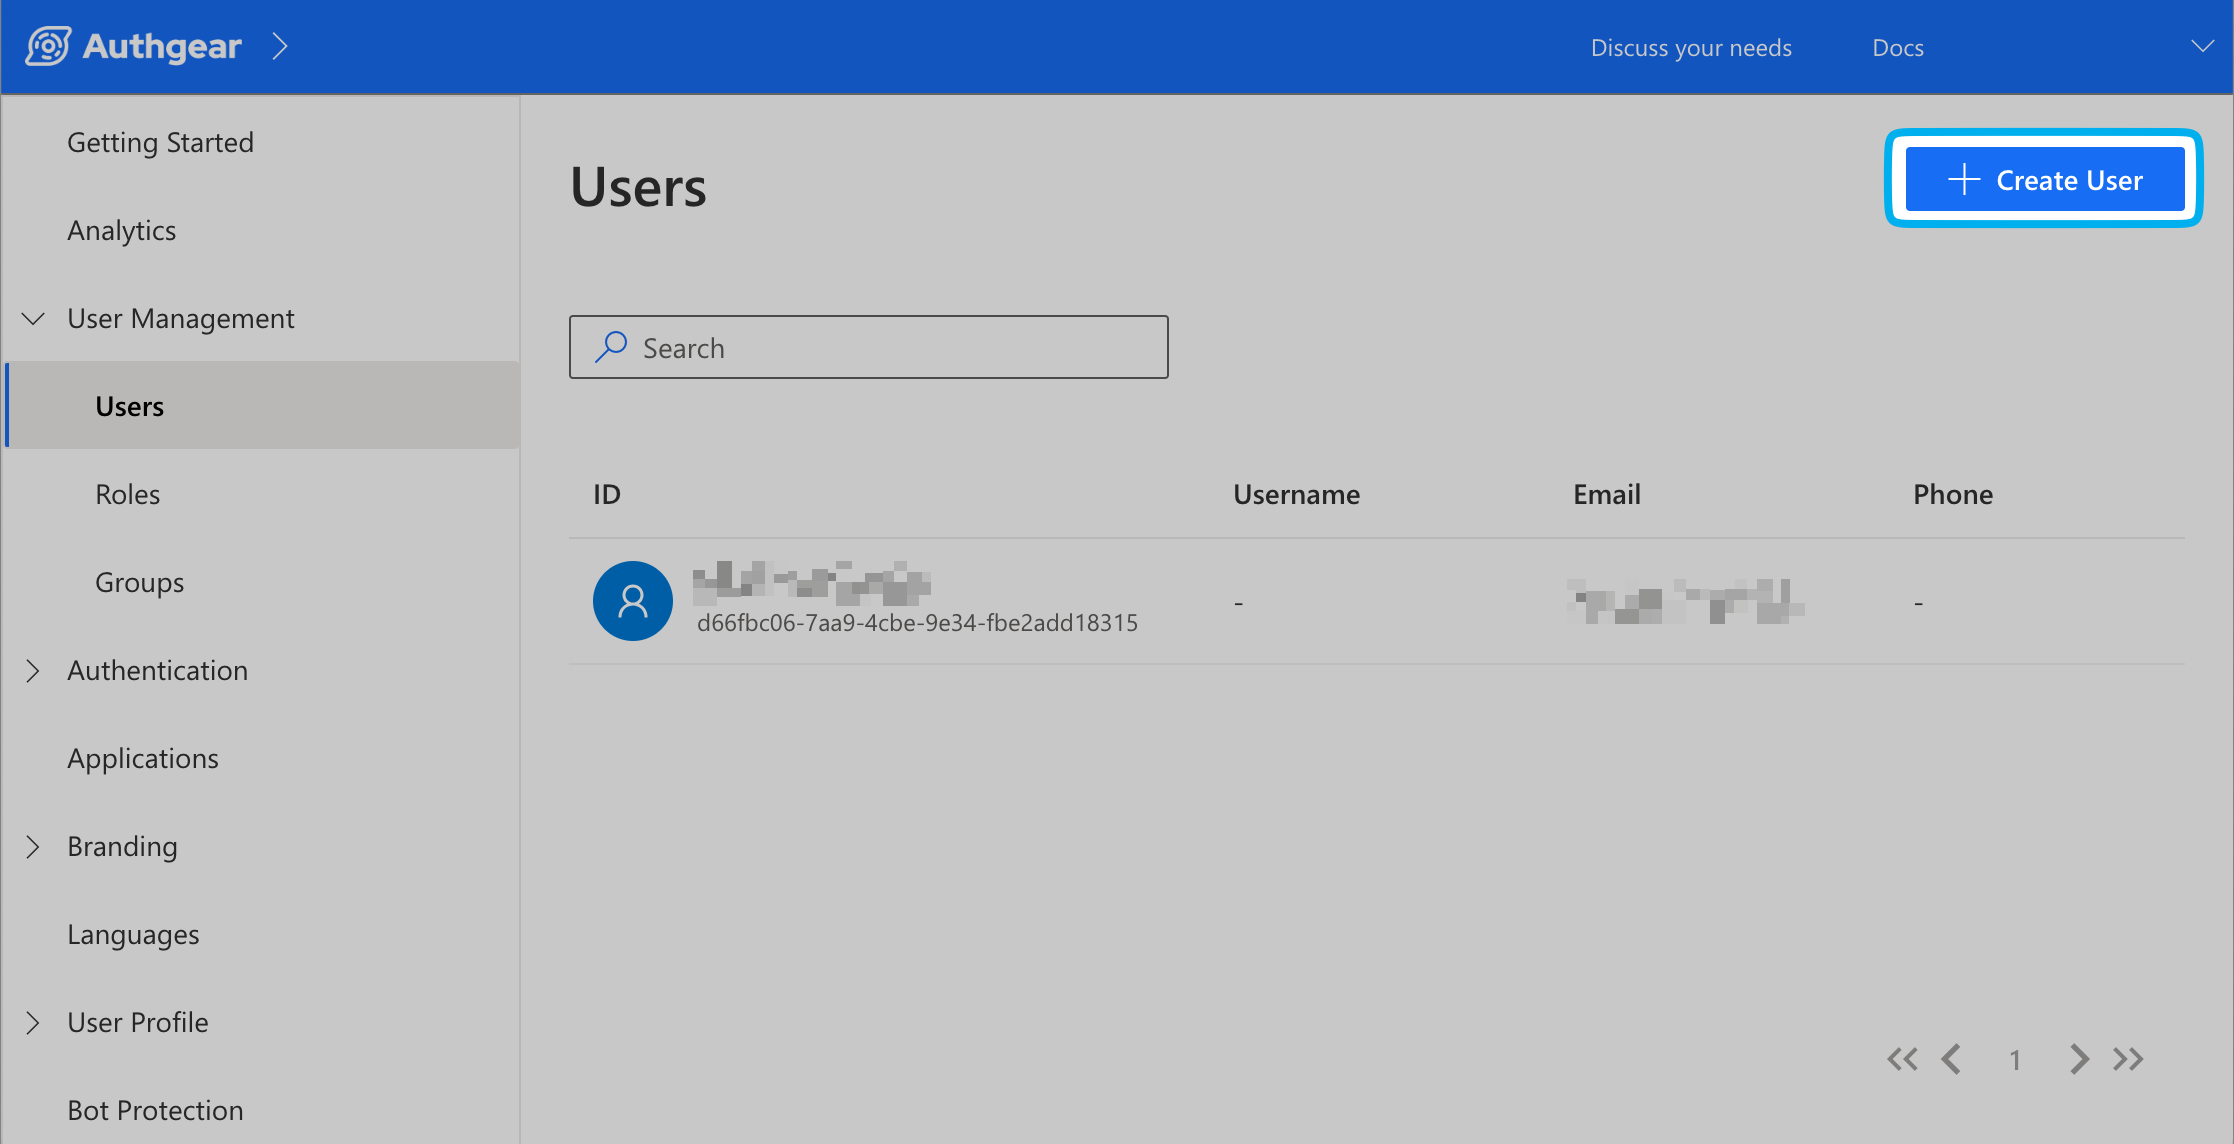2234x1144 pixels.
Task: Expand the User Profile section
Action: click(x=33, y=1023)
